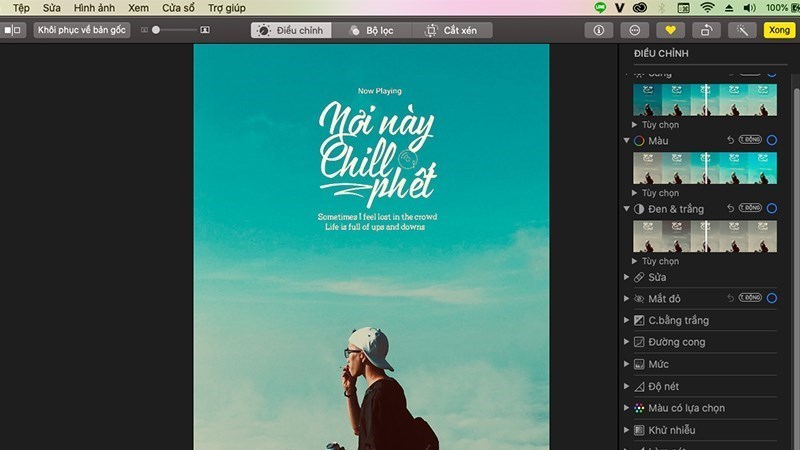Toggle the Màu adjustment blue circle
Image resolution: width=800 pixels, height=450 pixels.
(772, 140)
